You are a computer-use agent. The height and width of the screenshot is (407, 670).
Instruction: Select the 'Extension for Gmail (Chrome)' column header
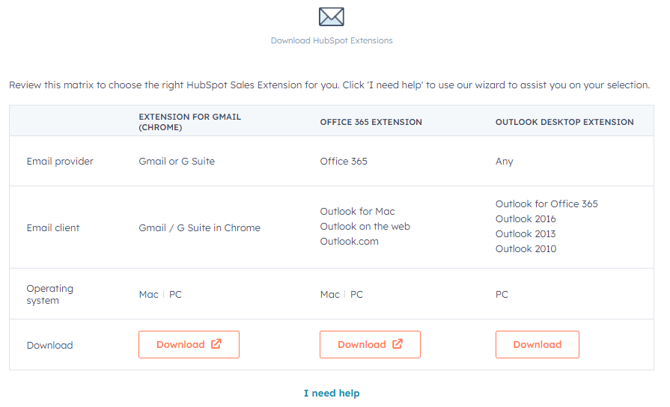coord(190,122)
